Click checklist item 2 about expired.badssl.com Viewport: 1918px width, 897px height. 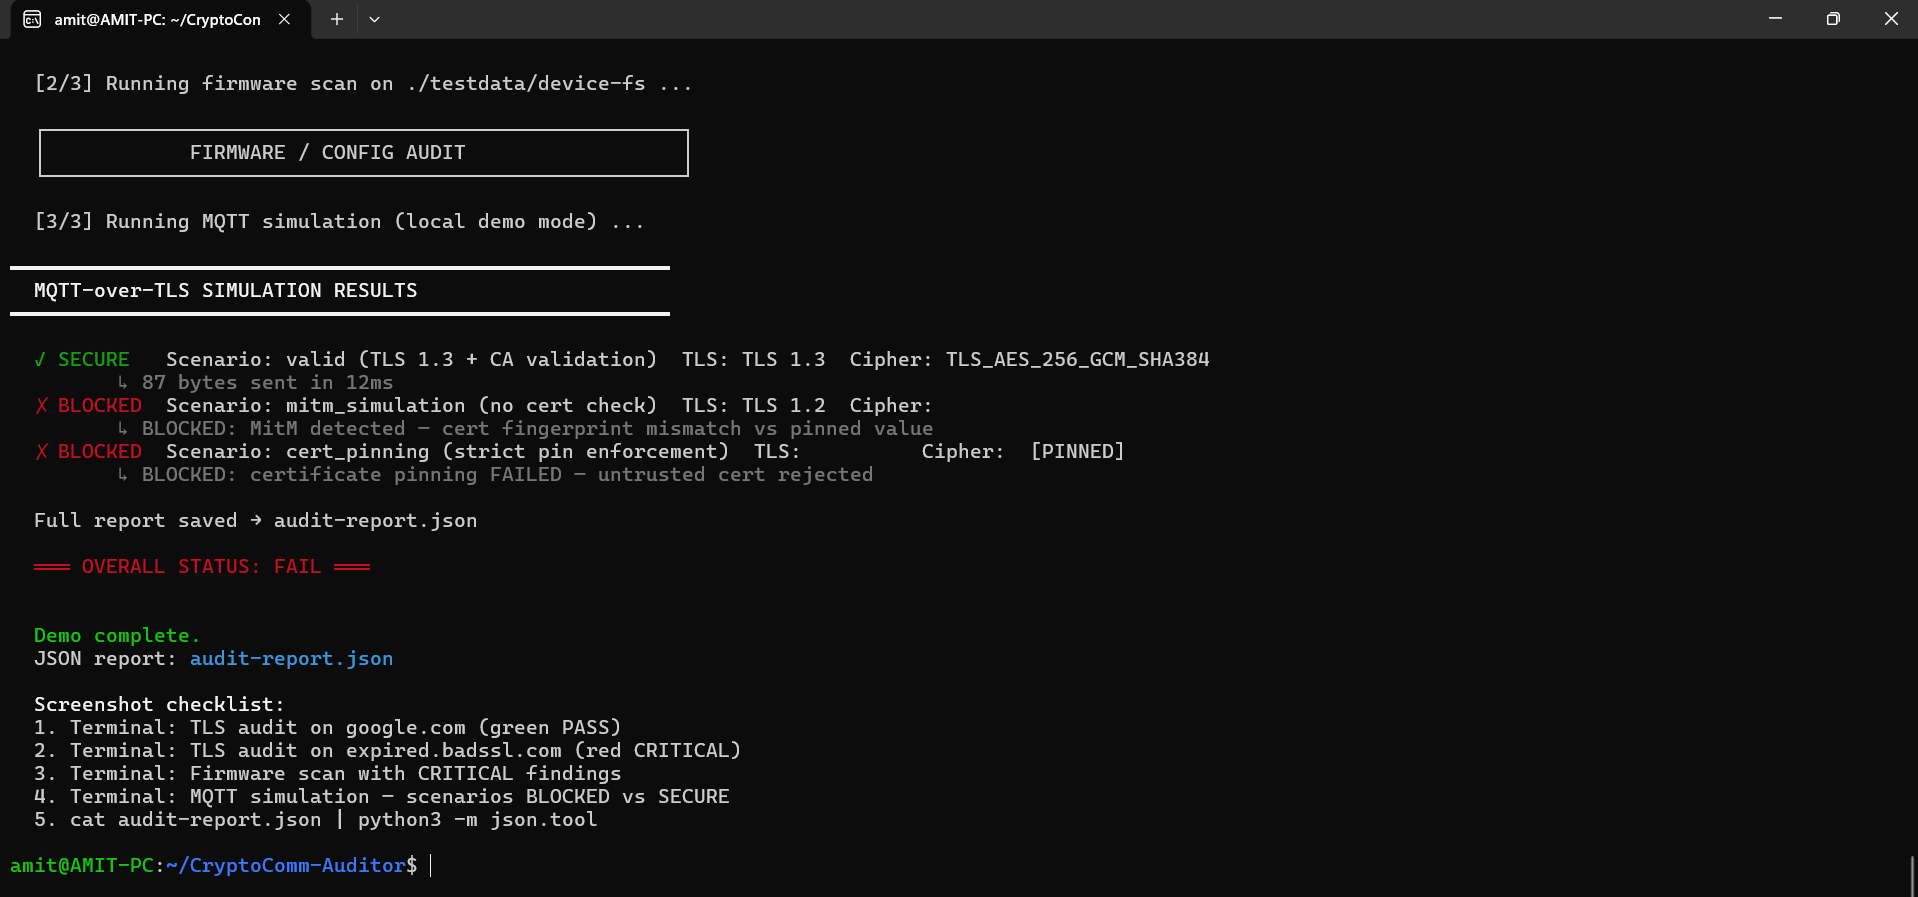pos(388,750)
